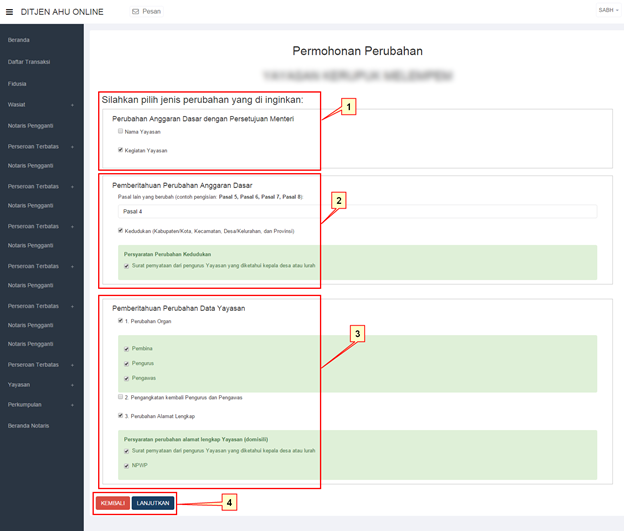Toggle the hamburger sidebar menu icon
The width and height of the screenshot is (624, 531).
point(10,11)
